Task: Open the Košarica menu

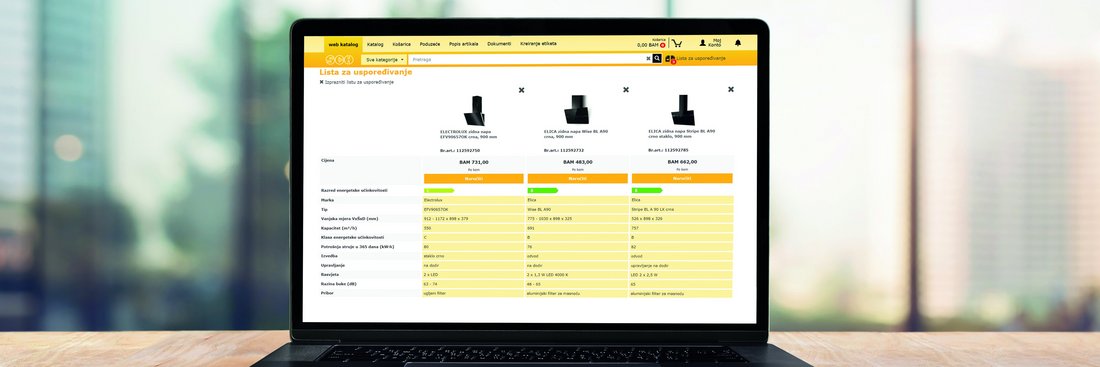Action: pos(402,44)
